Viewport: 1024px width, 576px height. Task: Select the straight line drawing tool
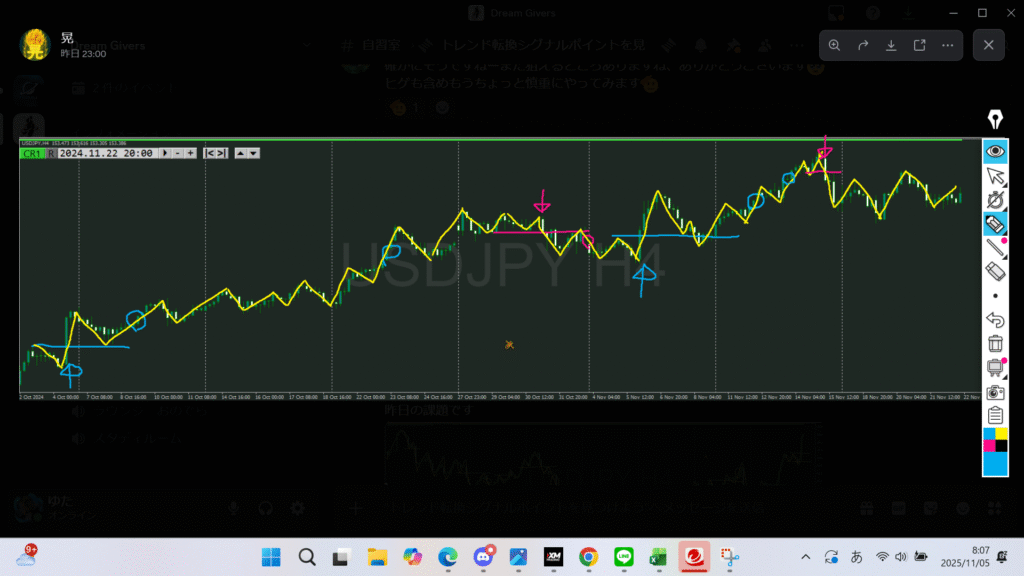click(995, 248)
